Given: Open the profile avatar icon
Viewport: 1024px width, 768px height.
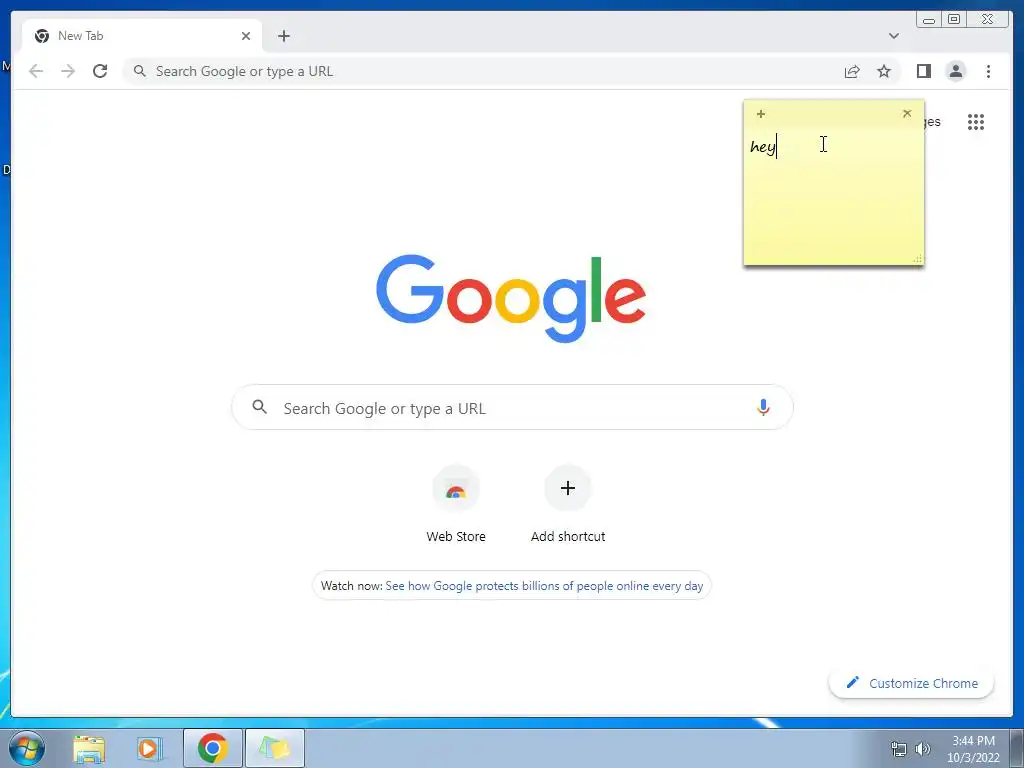Looking at the screenshot, I should pyautogui.click(x=955, y=71).
